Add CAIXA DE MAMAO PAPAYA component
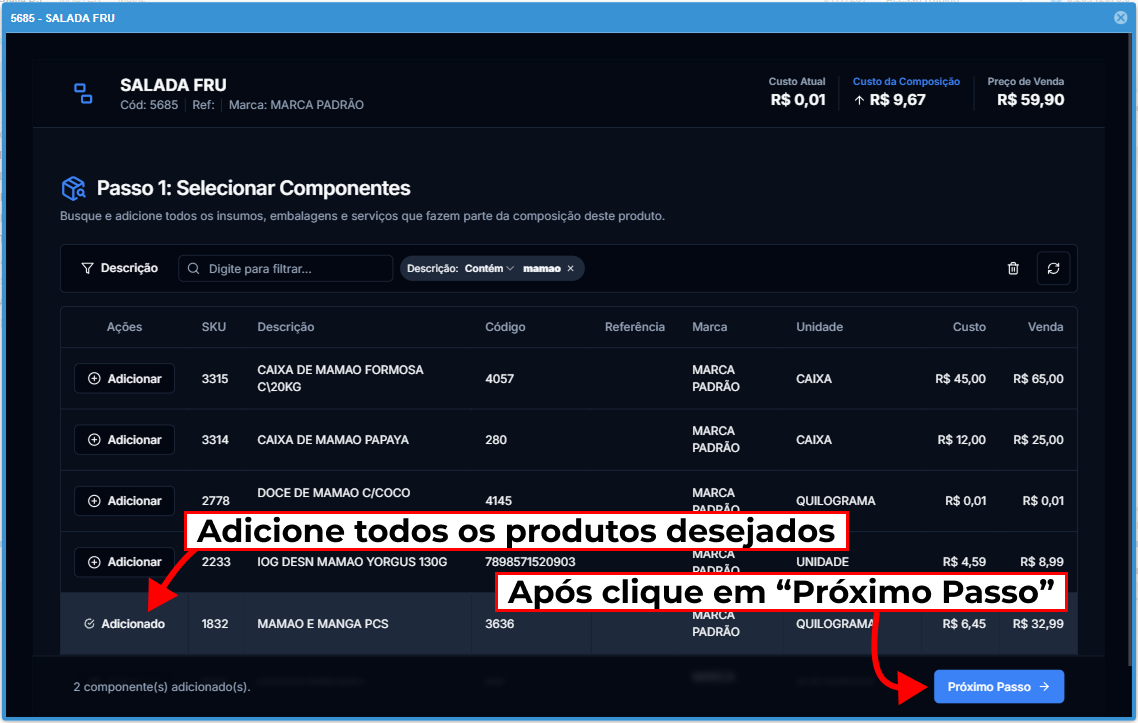 (124, 440)
